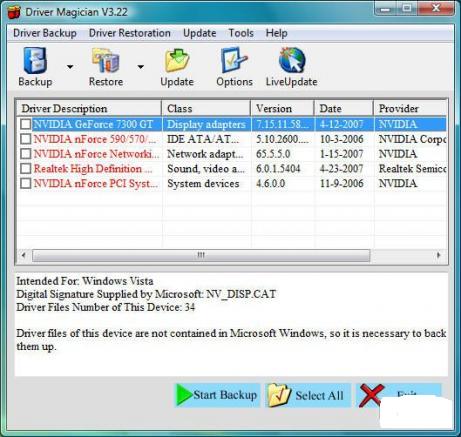Click the horizontal scrollbar thumb
This screenshot has width=461, height=437.
[201, 255]
